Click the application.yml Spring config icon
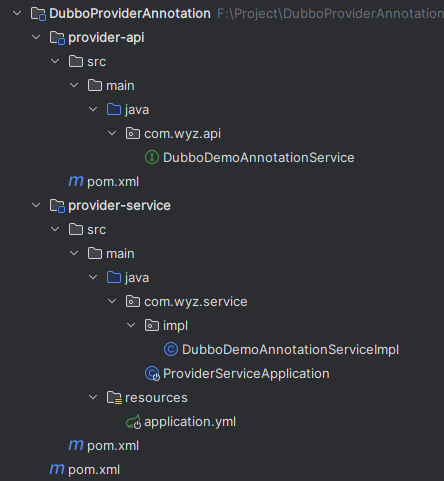444x481 pixels. pyautogui.click(x=133, y=422)
